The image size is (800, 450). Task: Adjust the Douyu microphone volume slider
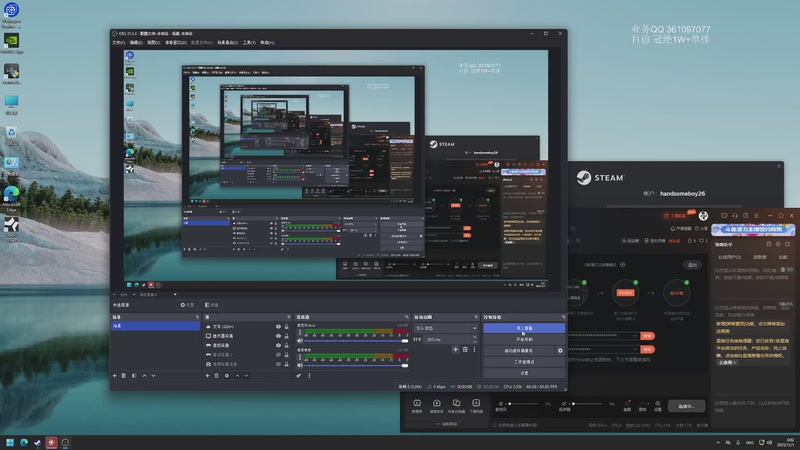click(523, 404)
